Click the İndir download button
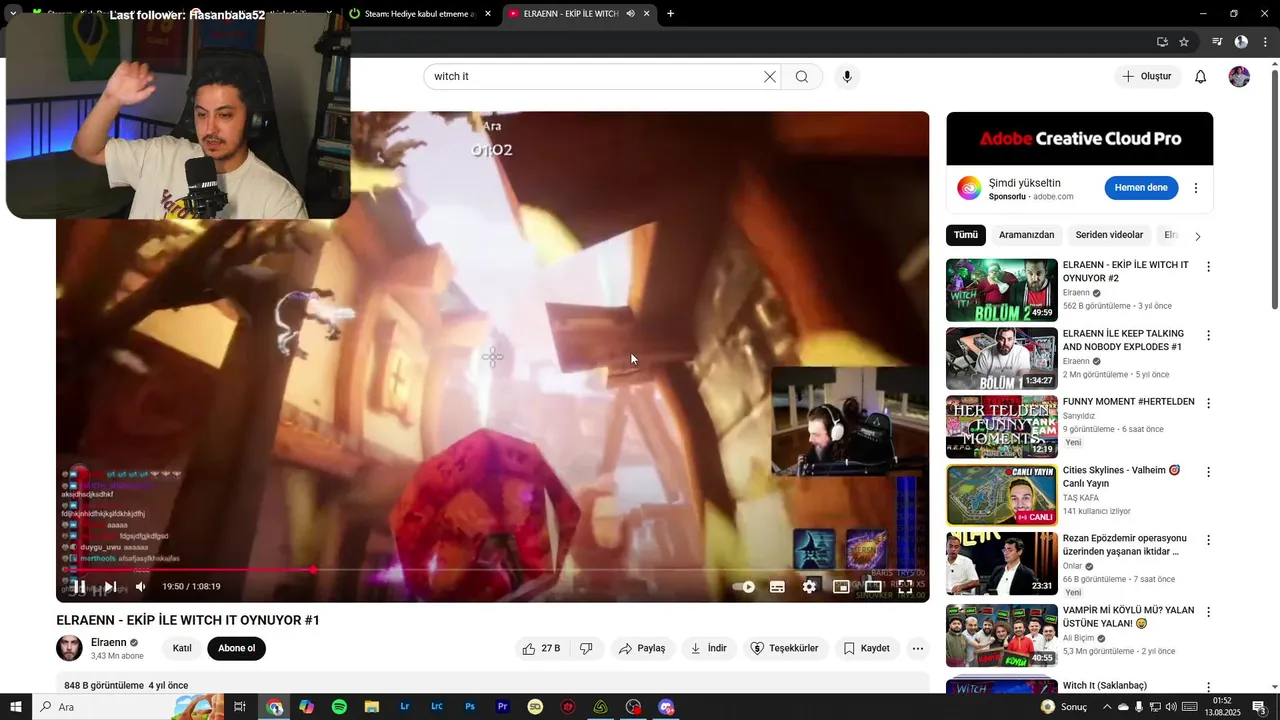 point(709,648)
